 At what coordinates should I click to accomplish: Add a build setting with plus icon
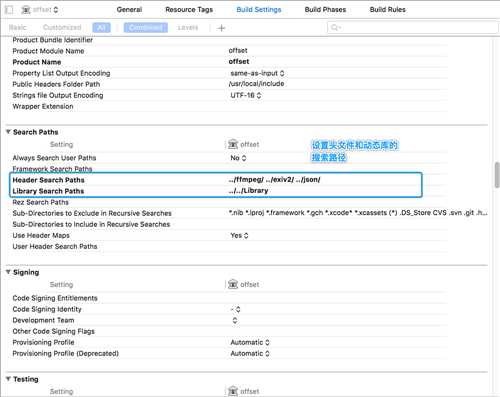[221, 28]
